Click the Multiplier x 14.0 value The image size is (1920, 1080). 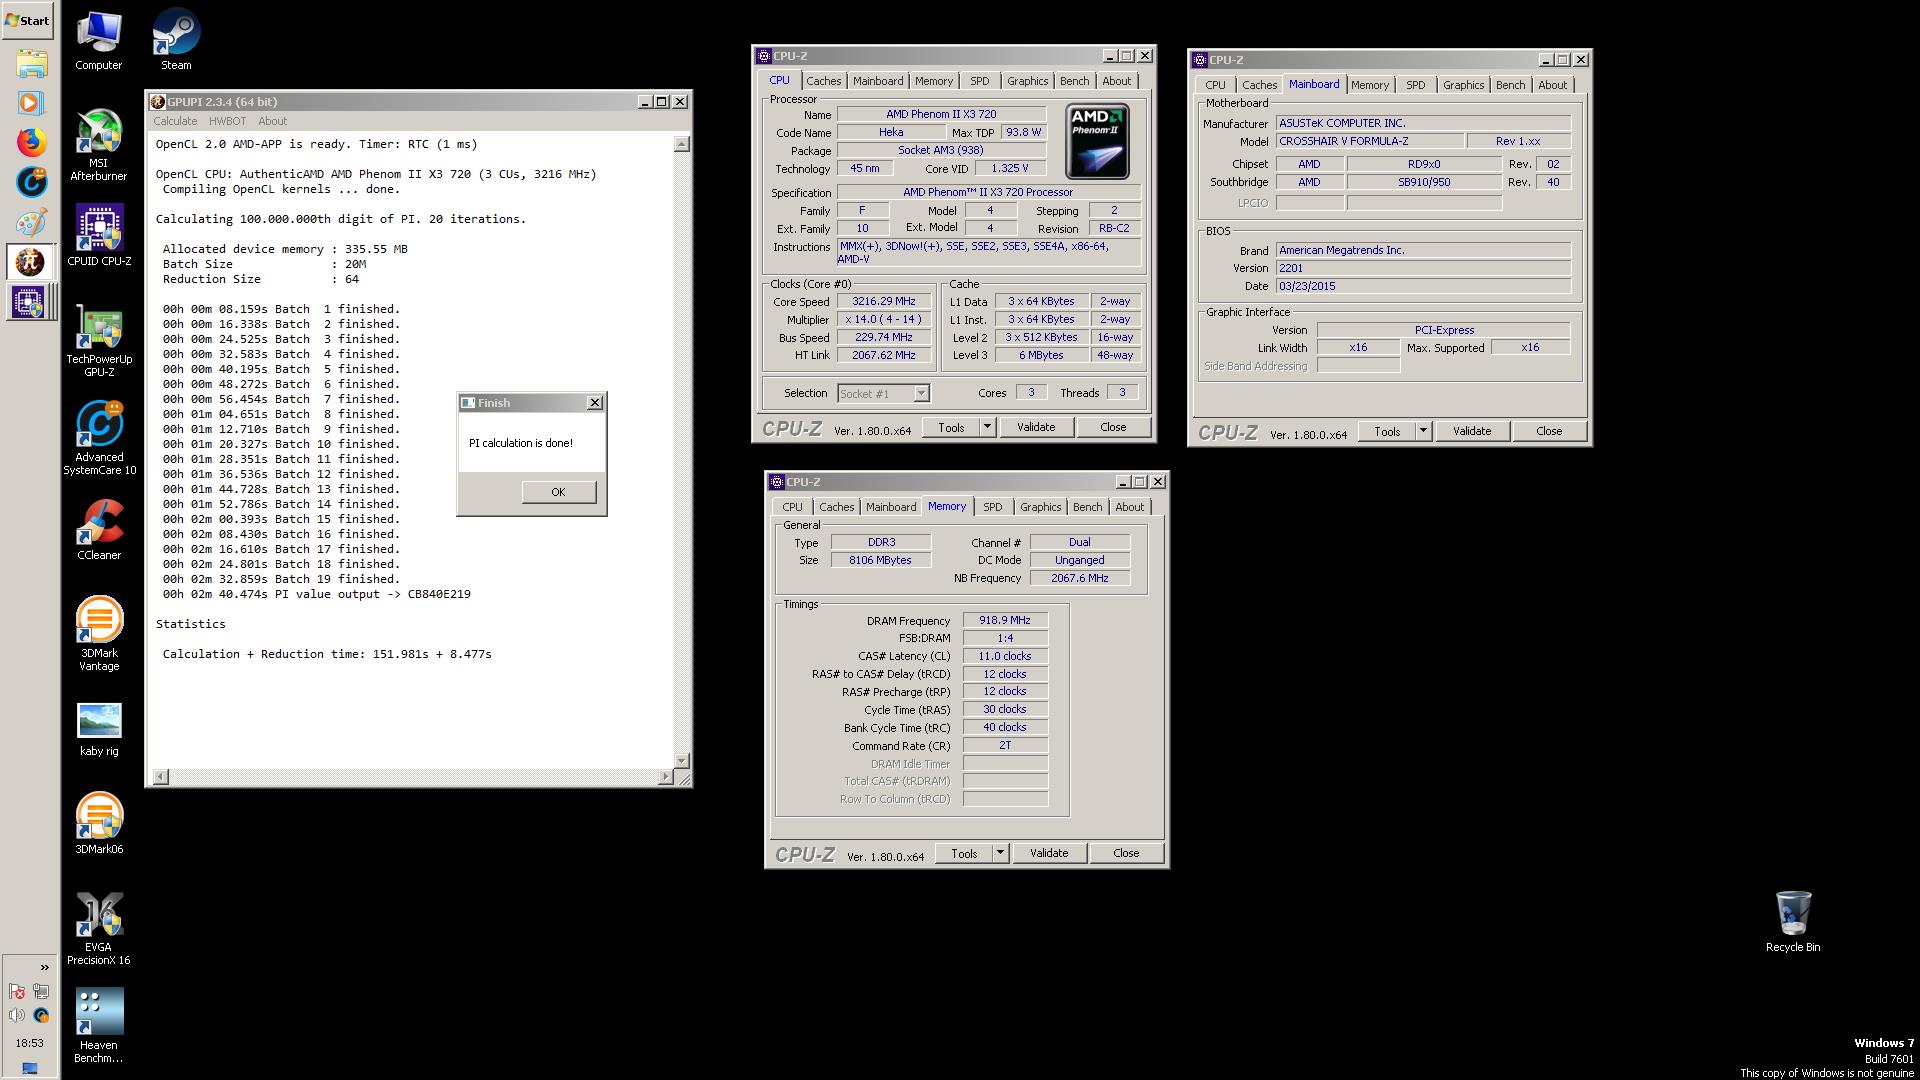[x=884, y=319]
